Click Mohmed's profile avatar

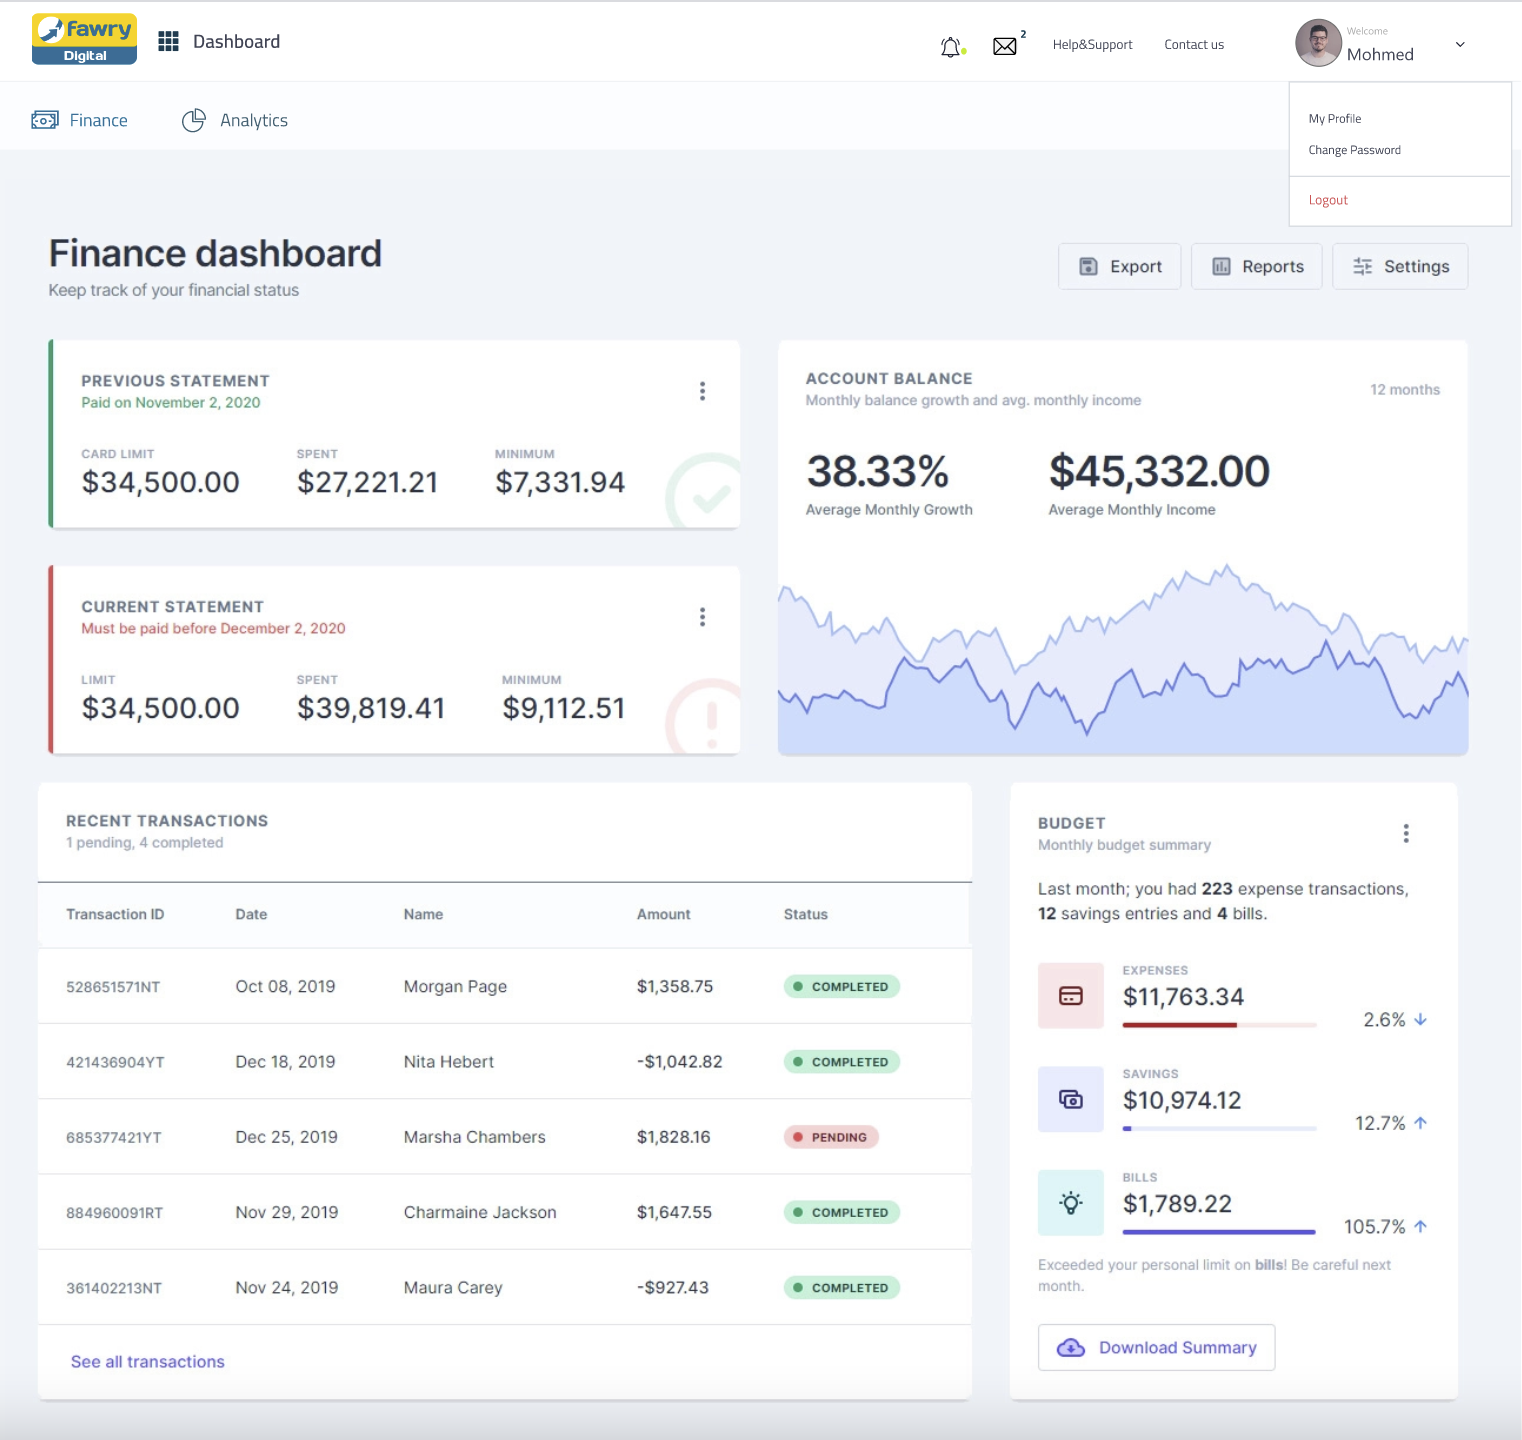click(1318, 43)
